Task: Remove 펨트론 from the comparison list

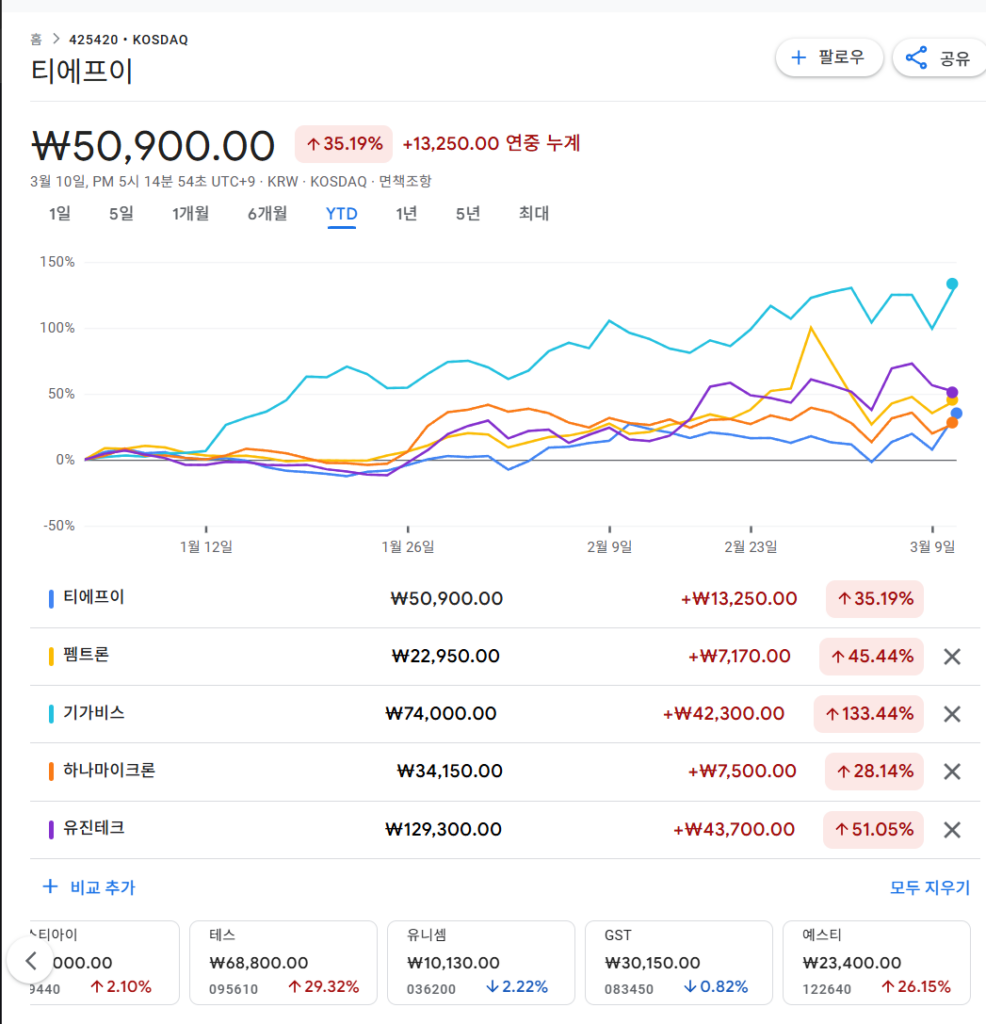Action: click(952, 657)
